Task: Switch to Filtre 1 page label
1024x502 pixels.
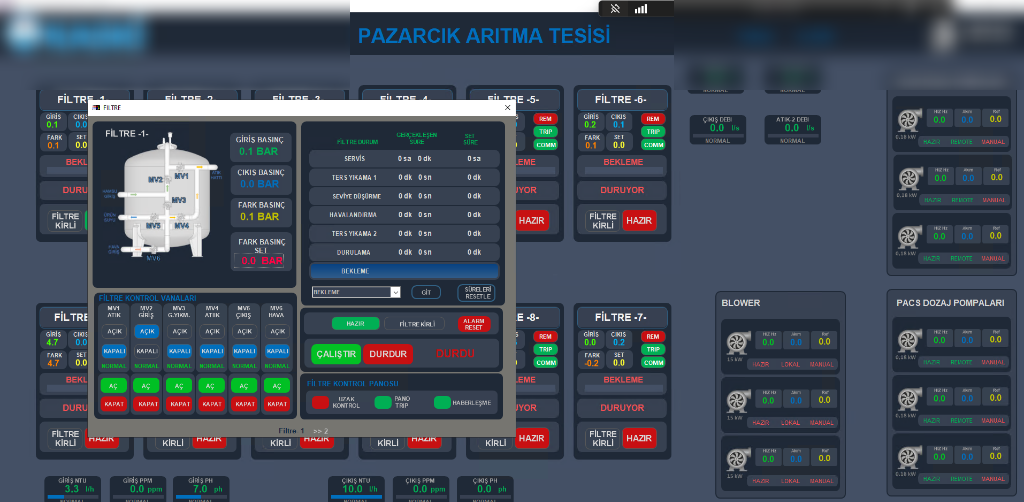Action: click(x=291, y=431)
